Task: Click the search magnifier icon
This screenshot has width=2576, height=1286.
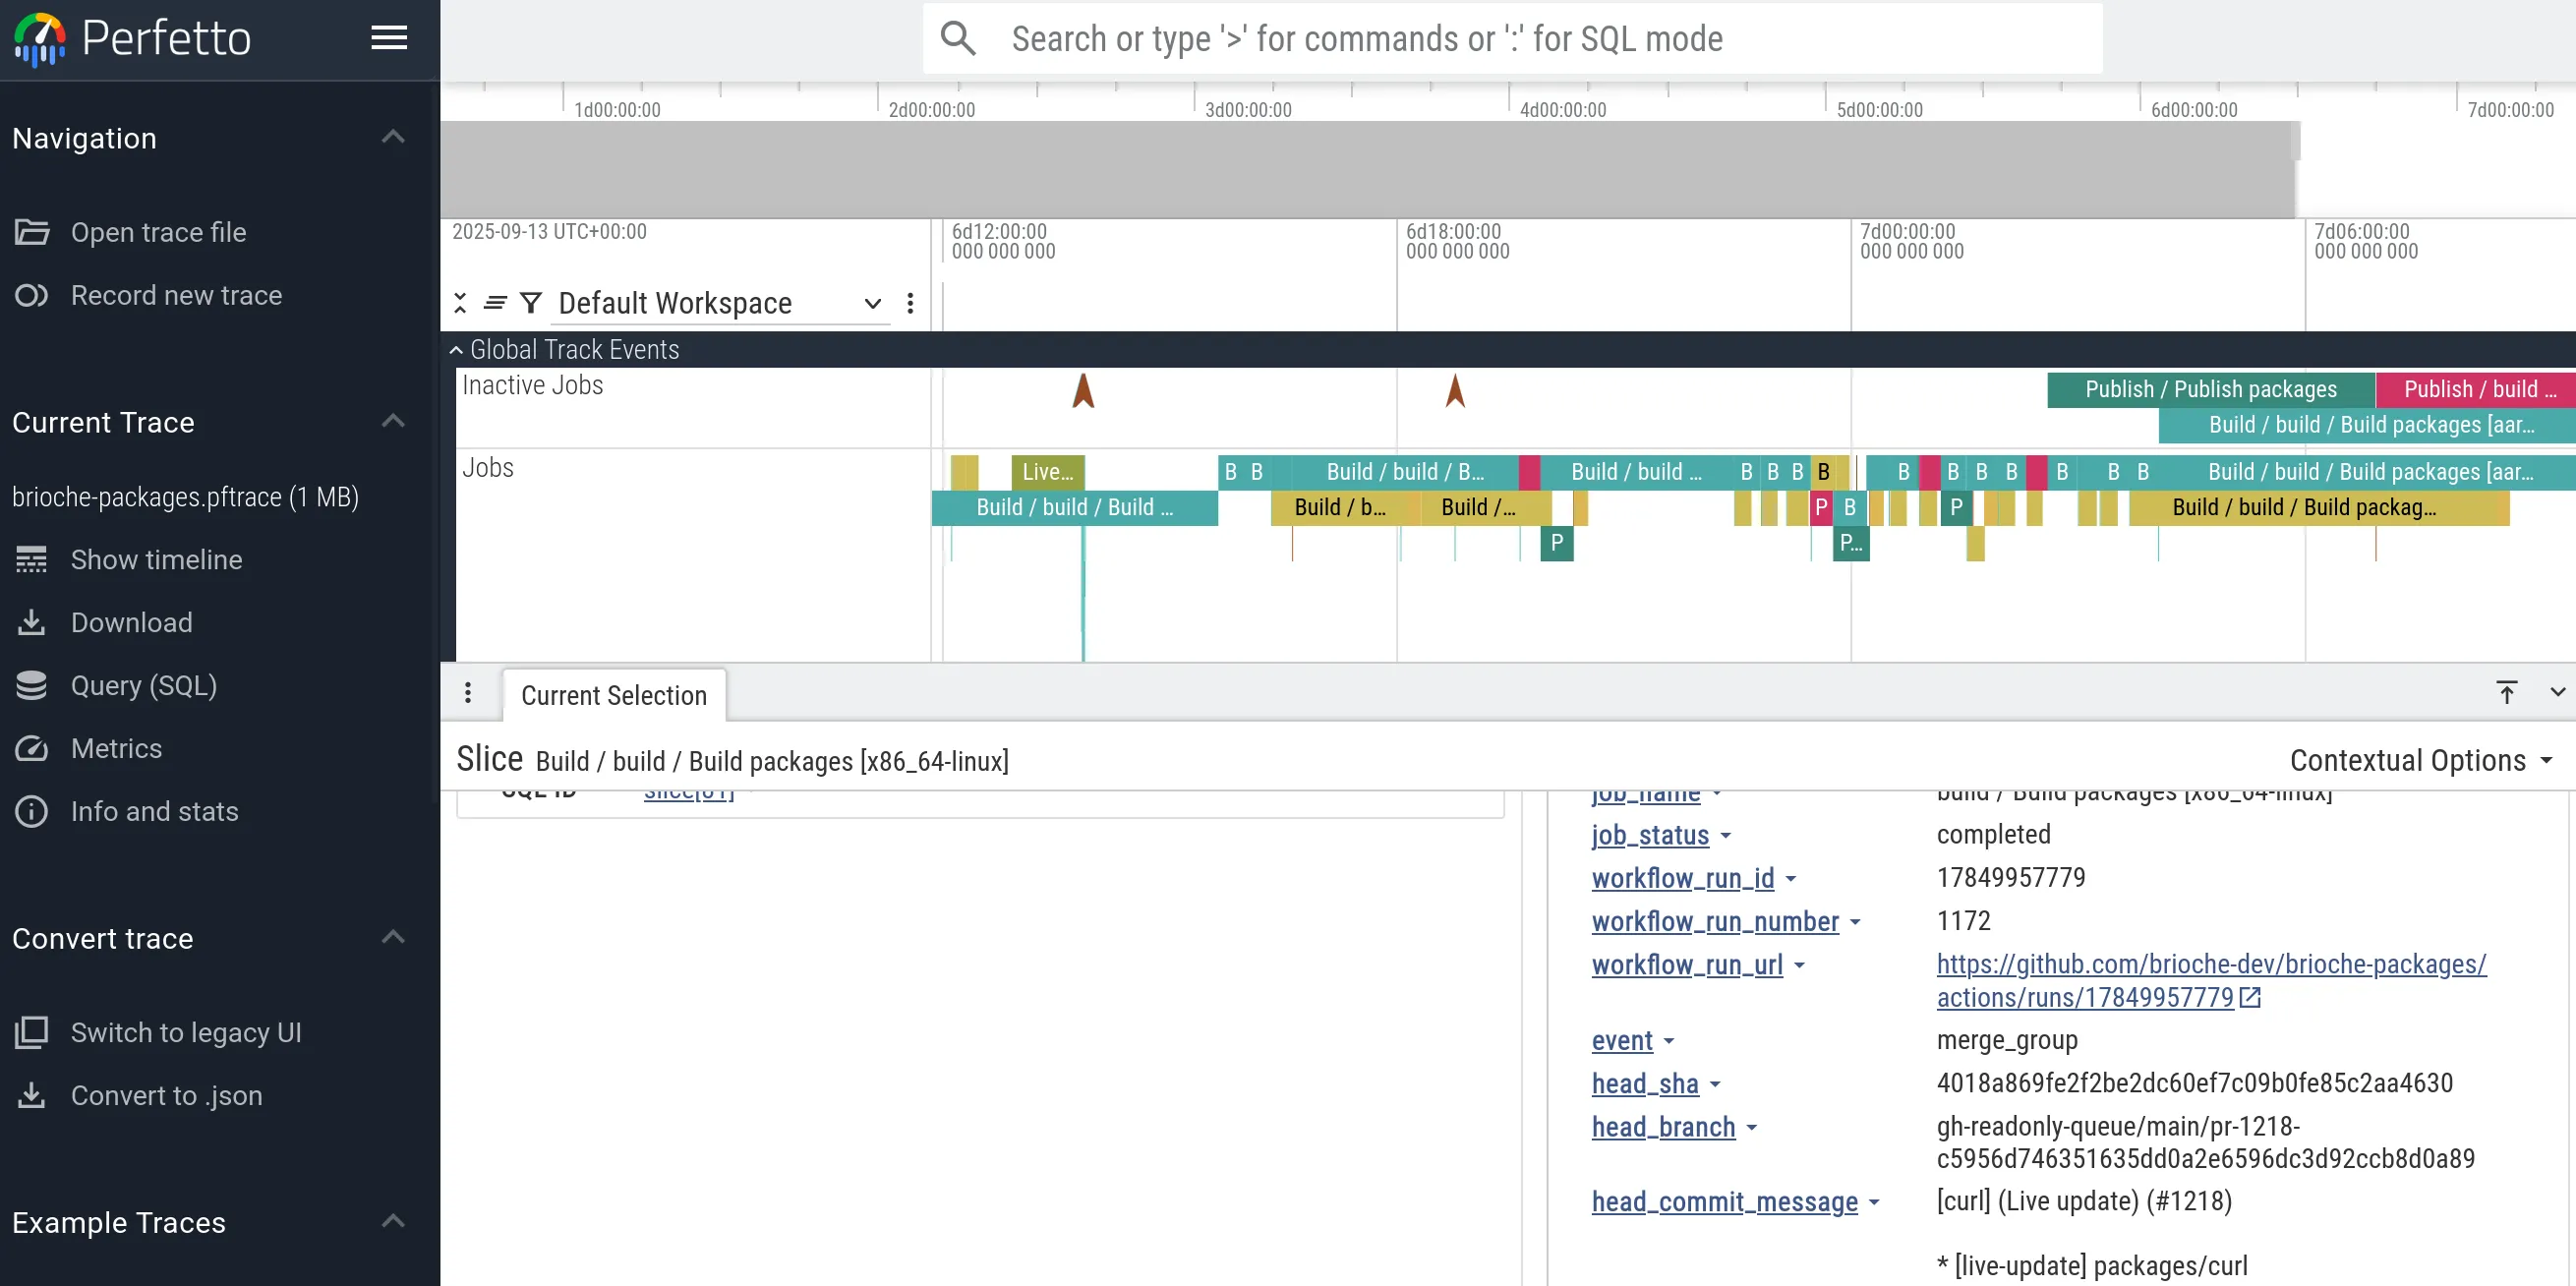Action: point(958,38)
